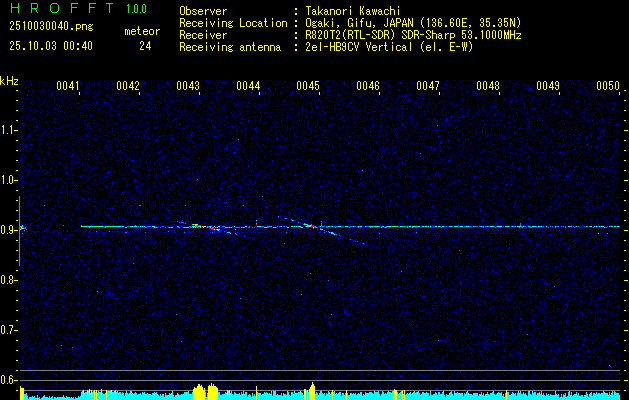629x400 pixels.
Task: Click the observer name Takanori Kawachi
Action: pos(353,11)
